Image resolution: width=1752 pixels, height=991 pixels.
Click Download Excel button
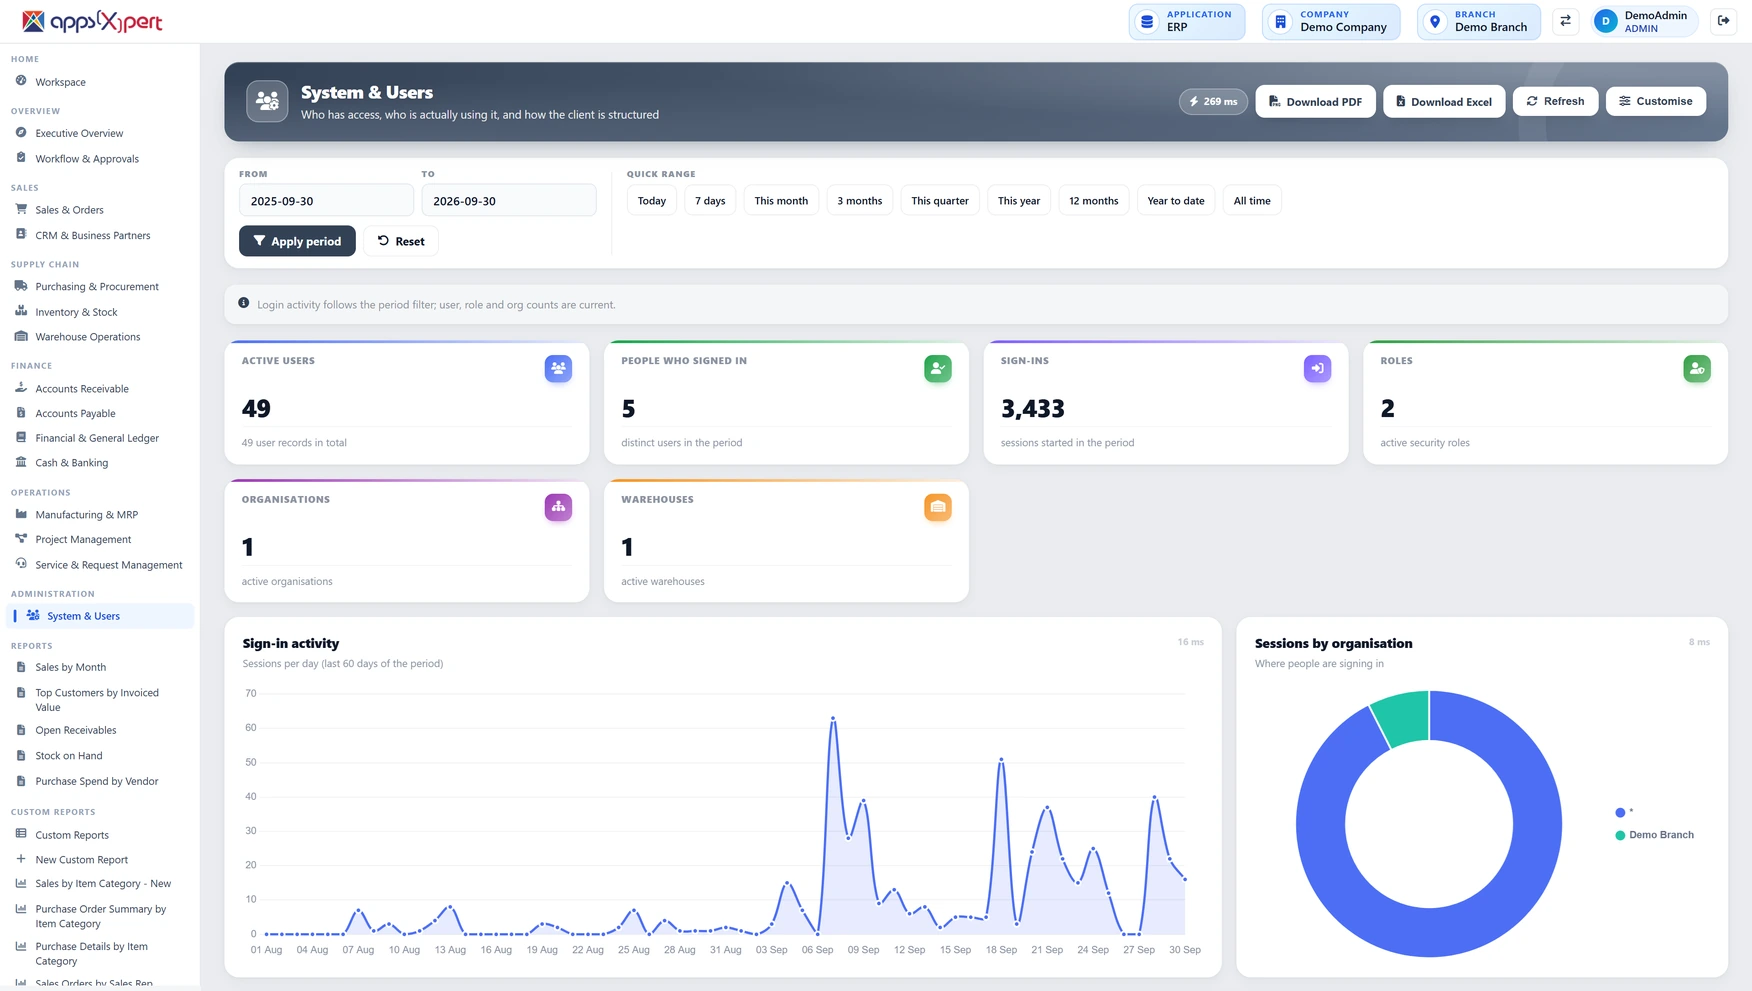coord(1444,101)
